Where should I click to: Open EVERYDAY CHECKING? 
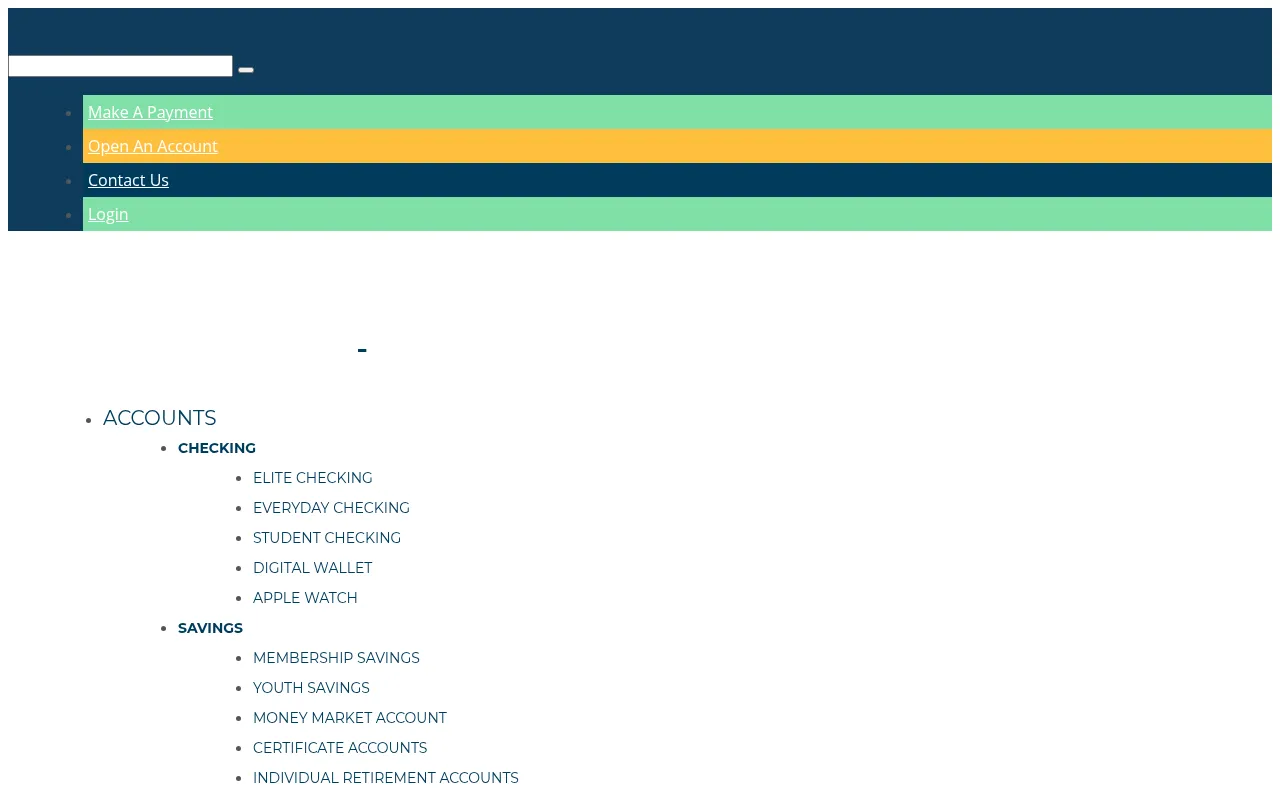pos(331,508)
